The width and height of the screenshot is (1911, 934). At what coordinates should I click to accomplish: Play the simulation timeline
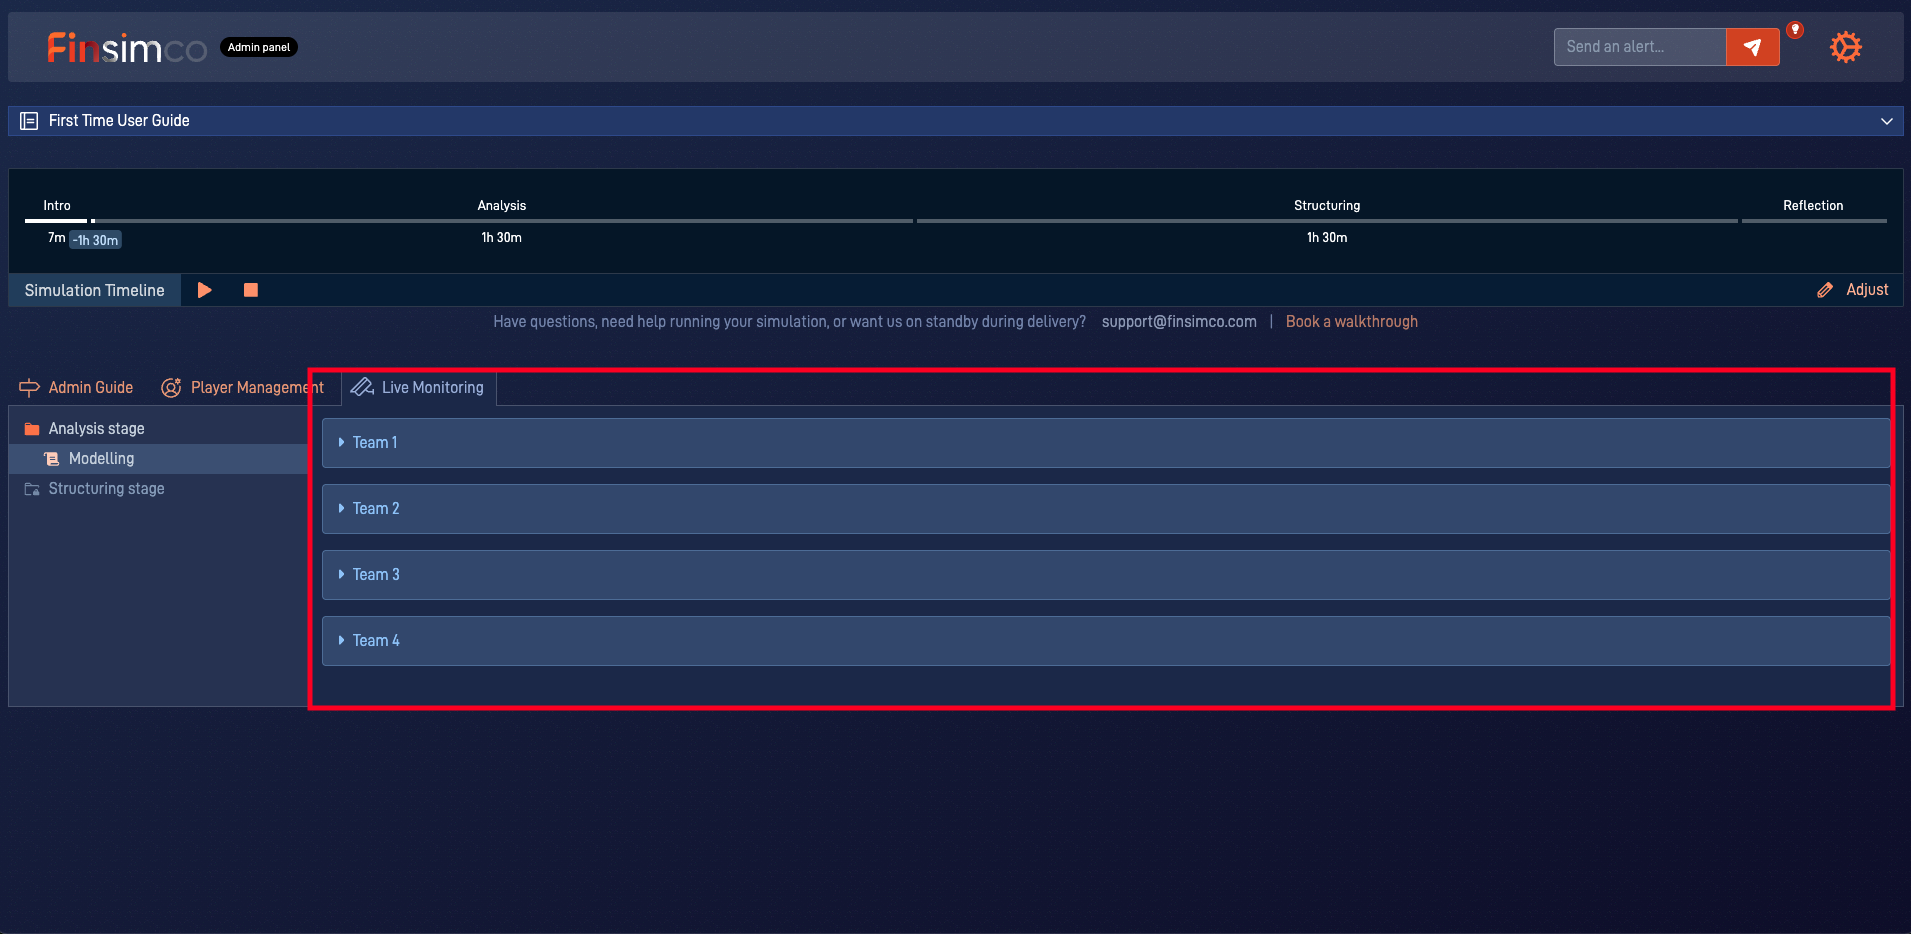204,290
